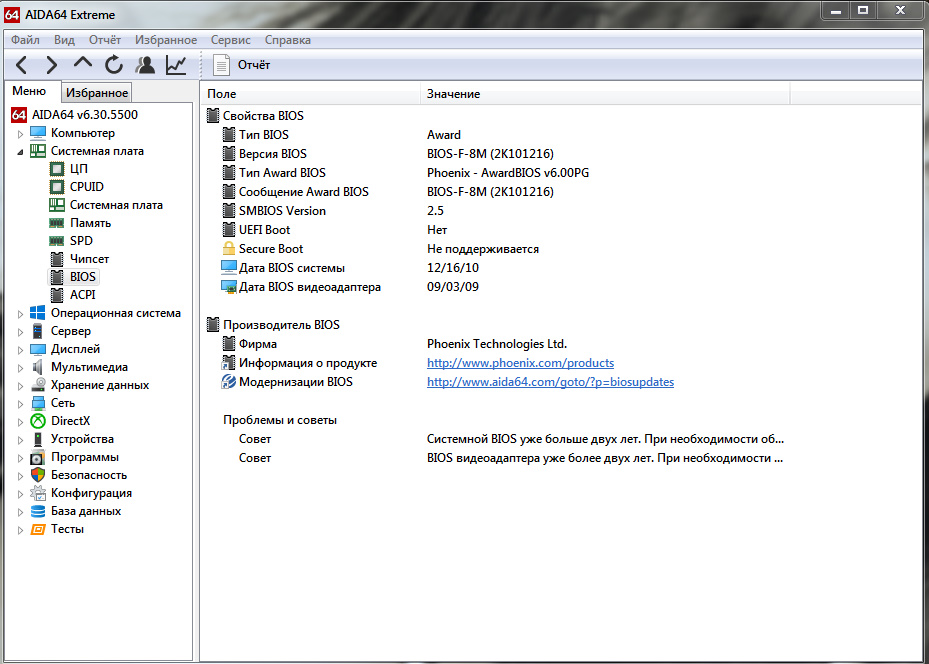
Task: Click the Back navigation arrow
Action: [x=21, y=65]
